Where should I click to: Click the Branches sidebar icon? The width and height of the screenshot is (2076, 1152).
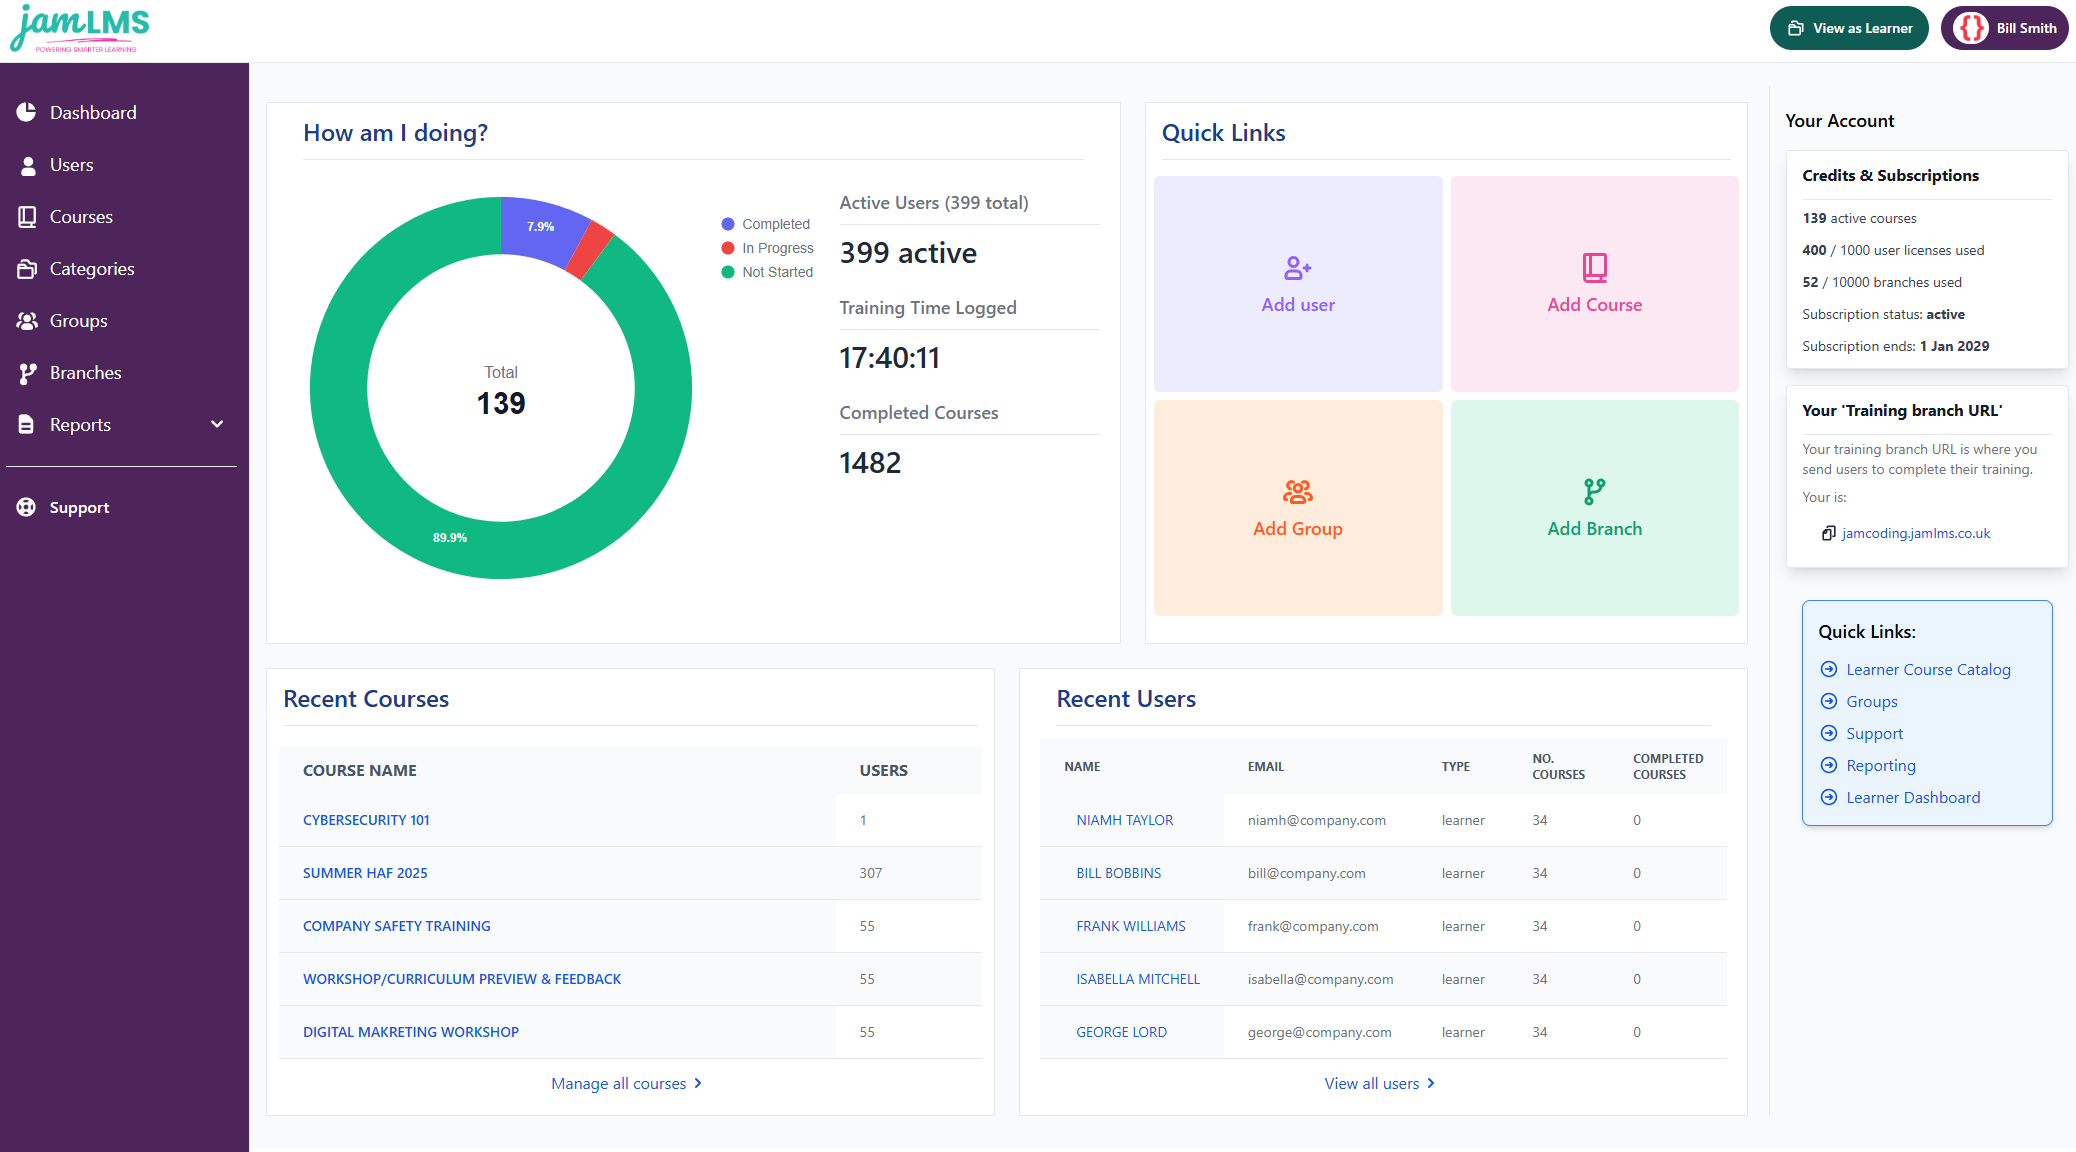27,373
